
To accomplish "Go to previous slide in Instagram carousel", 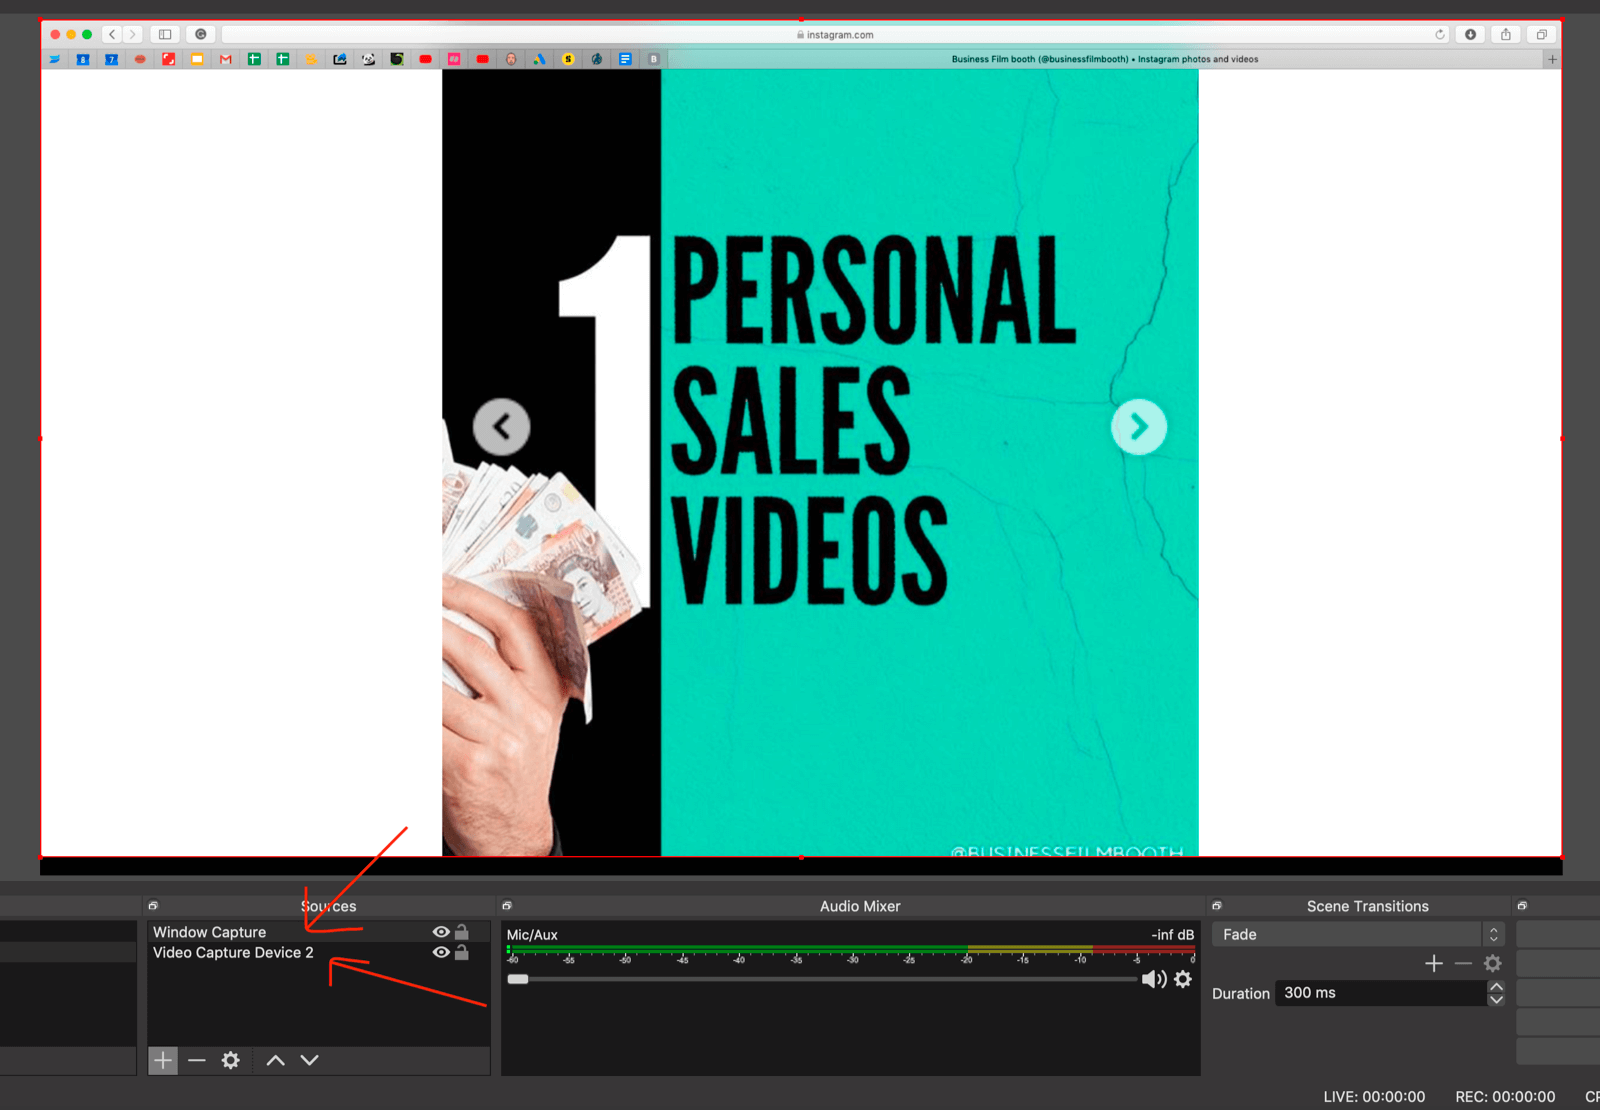I will 501,427.
